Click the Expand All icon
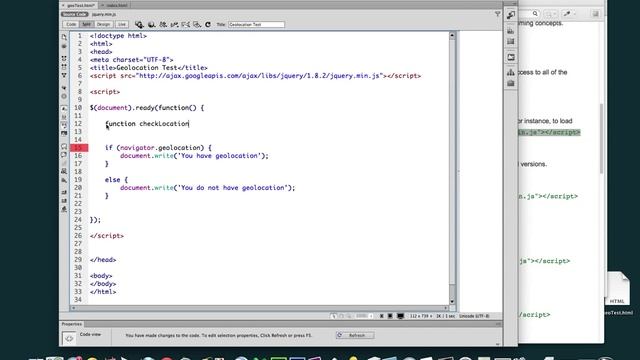 [64, 76]
